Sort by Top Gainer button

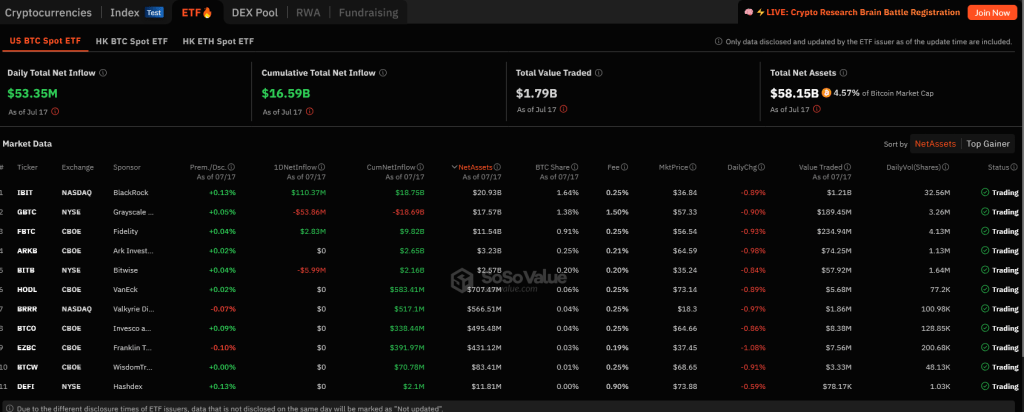tap(988, 144)
